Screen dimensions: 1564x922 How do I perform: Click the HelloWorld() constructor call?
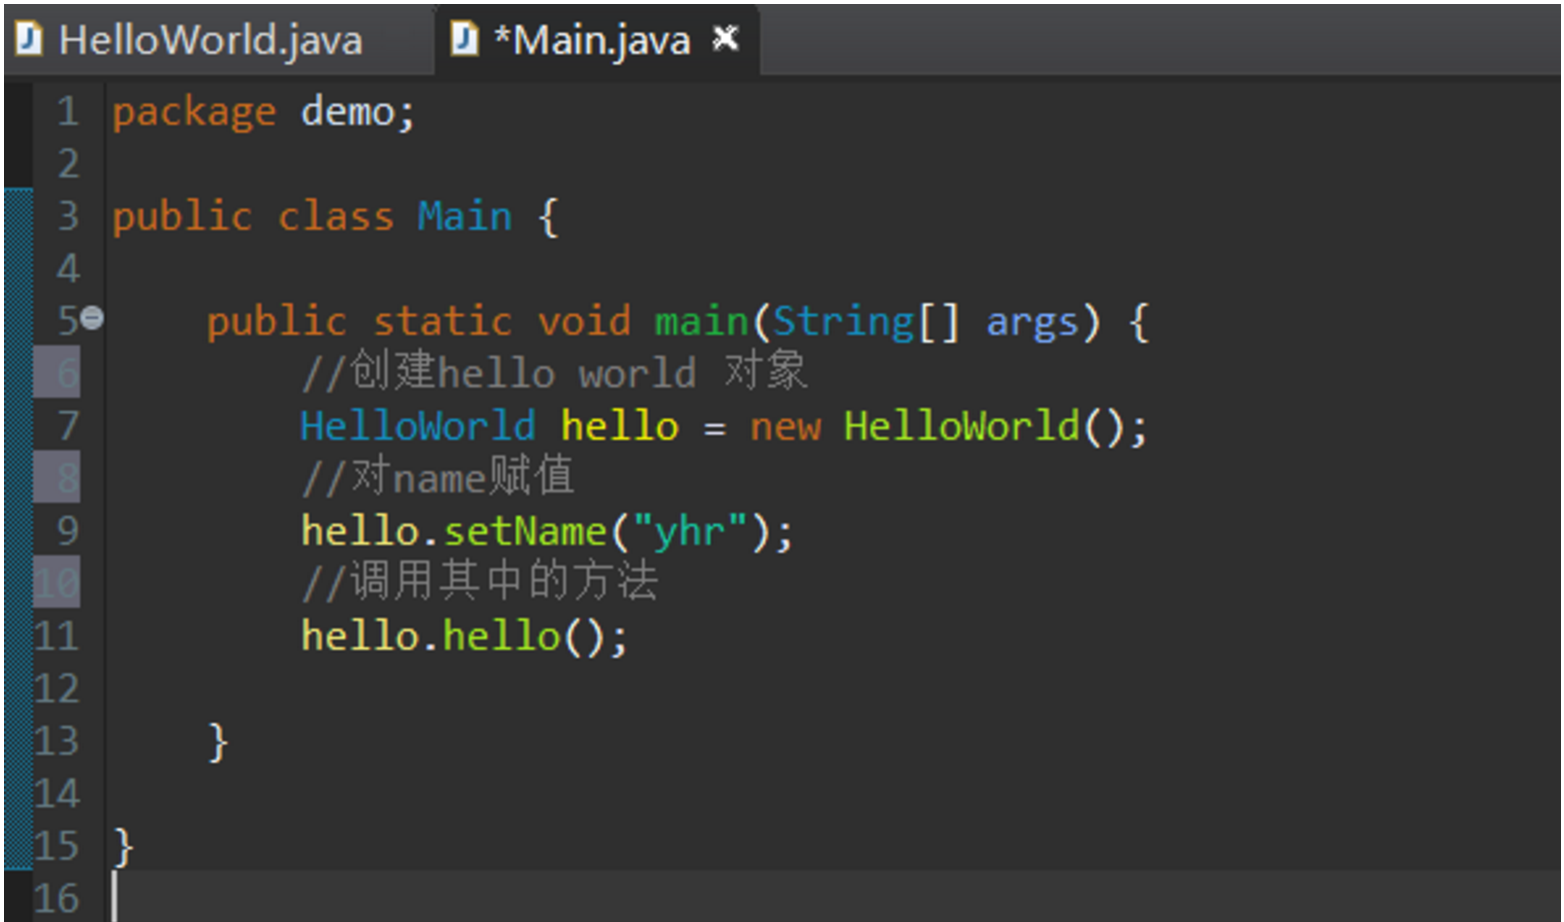pyautogui.click(x=962, y=427)
